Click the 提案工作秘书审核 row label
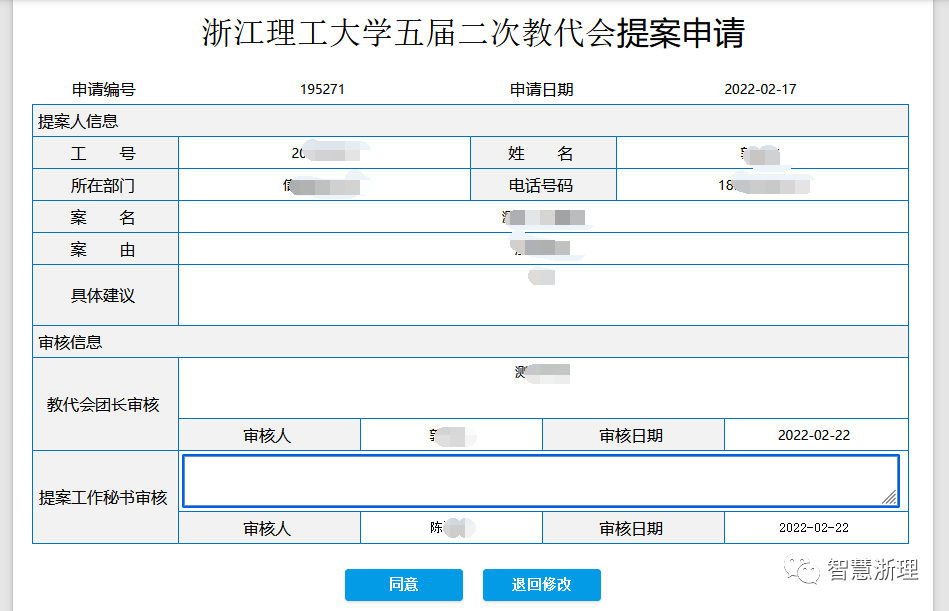 (x=103, y=498)
